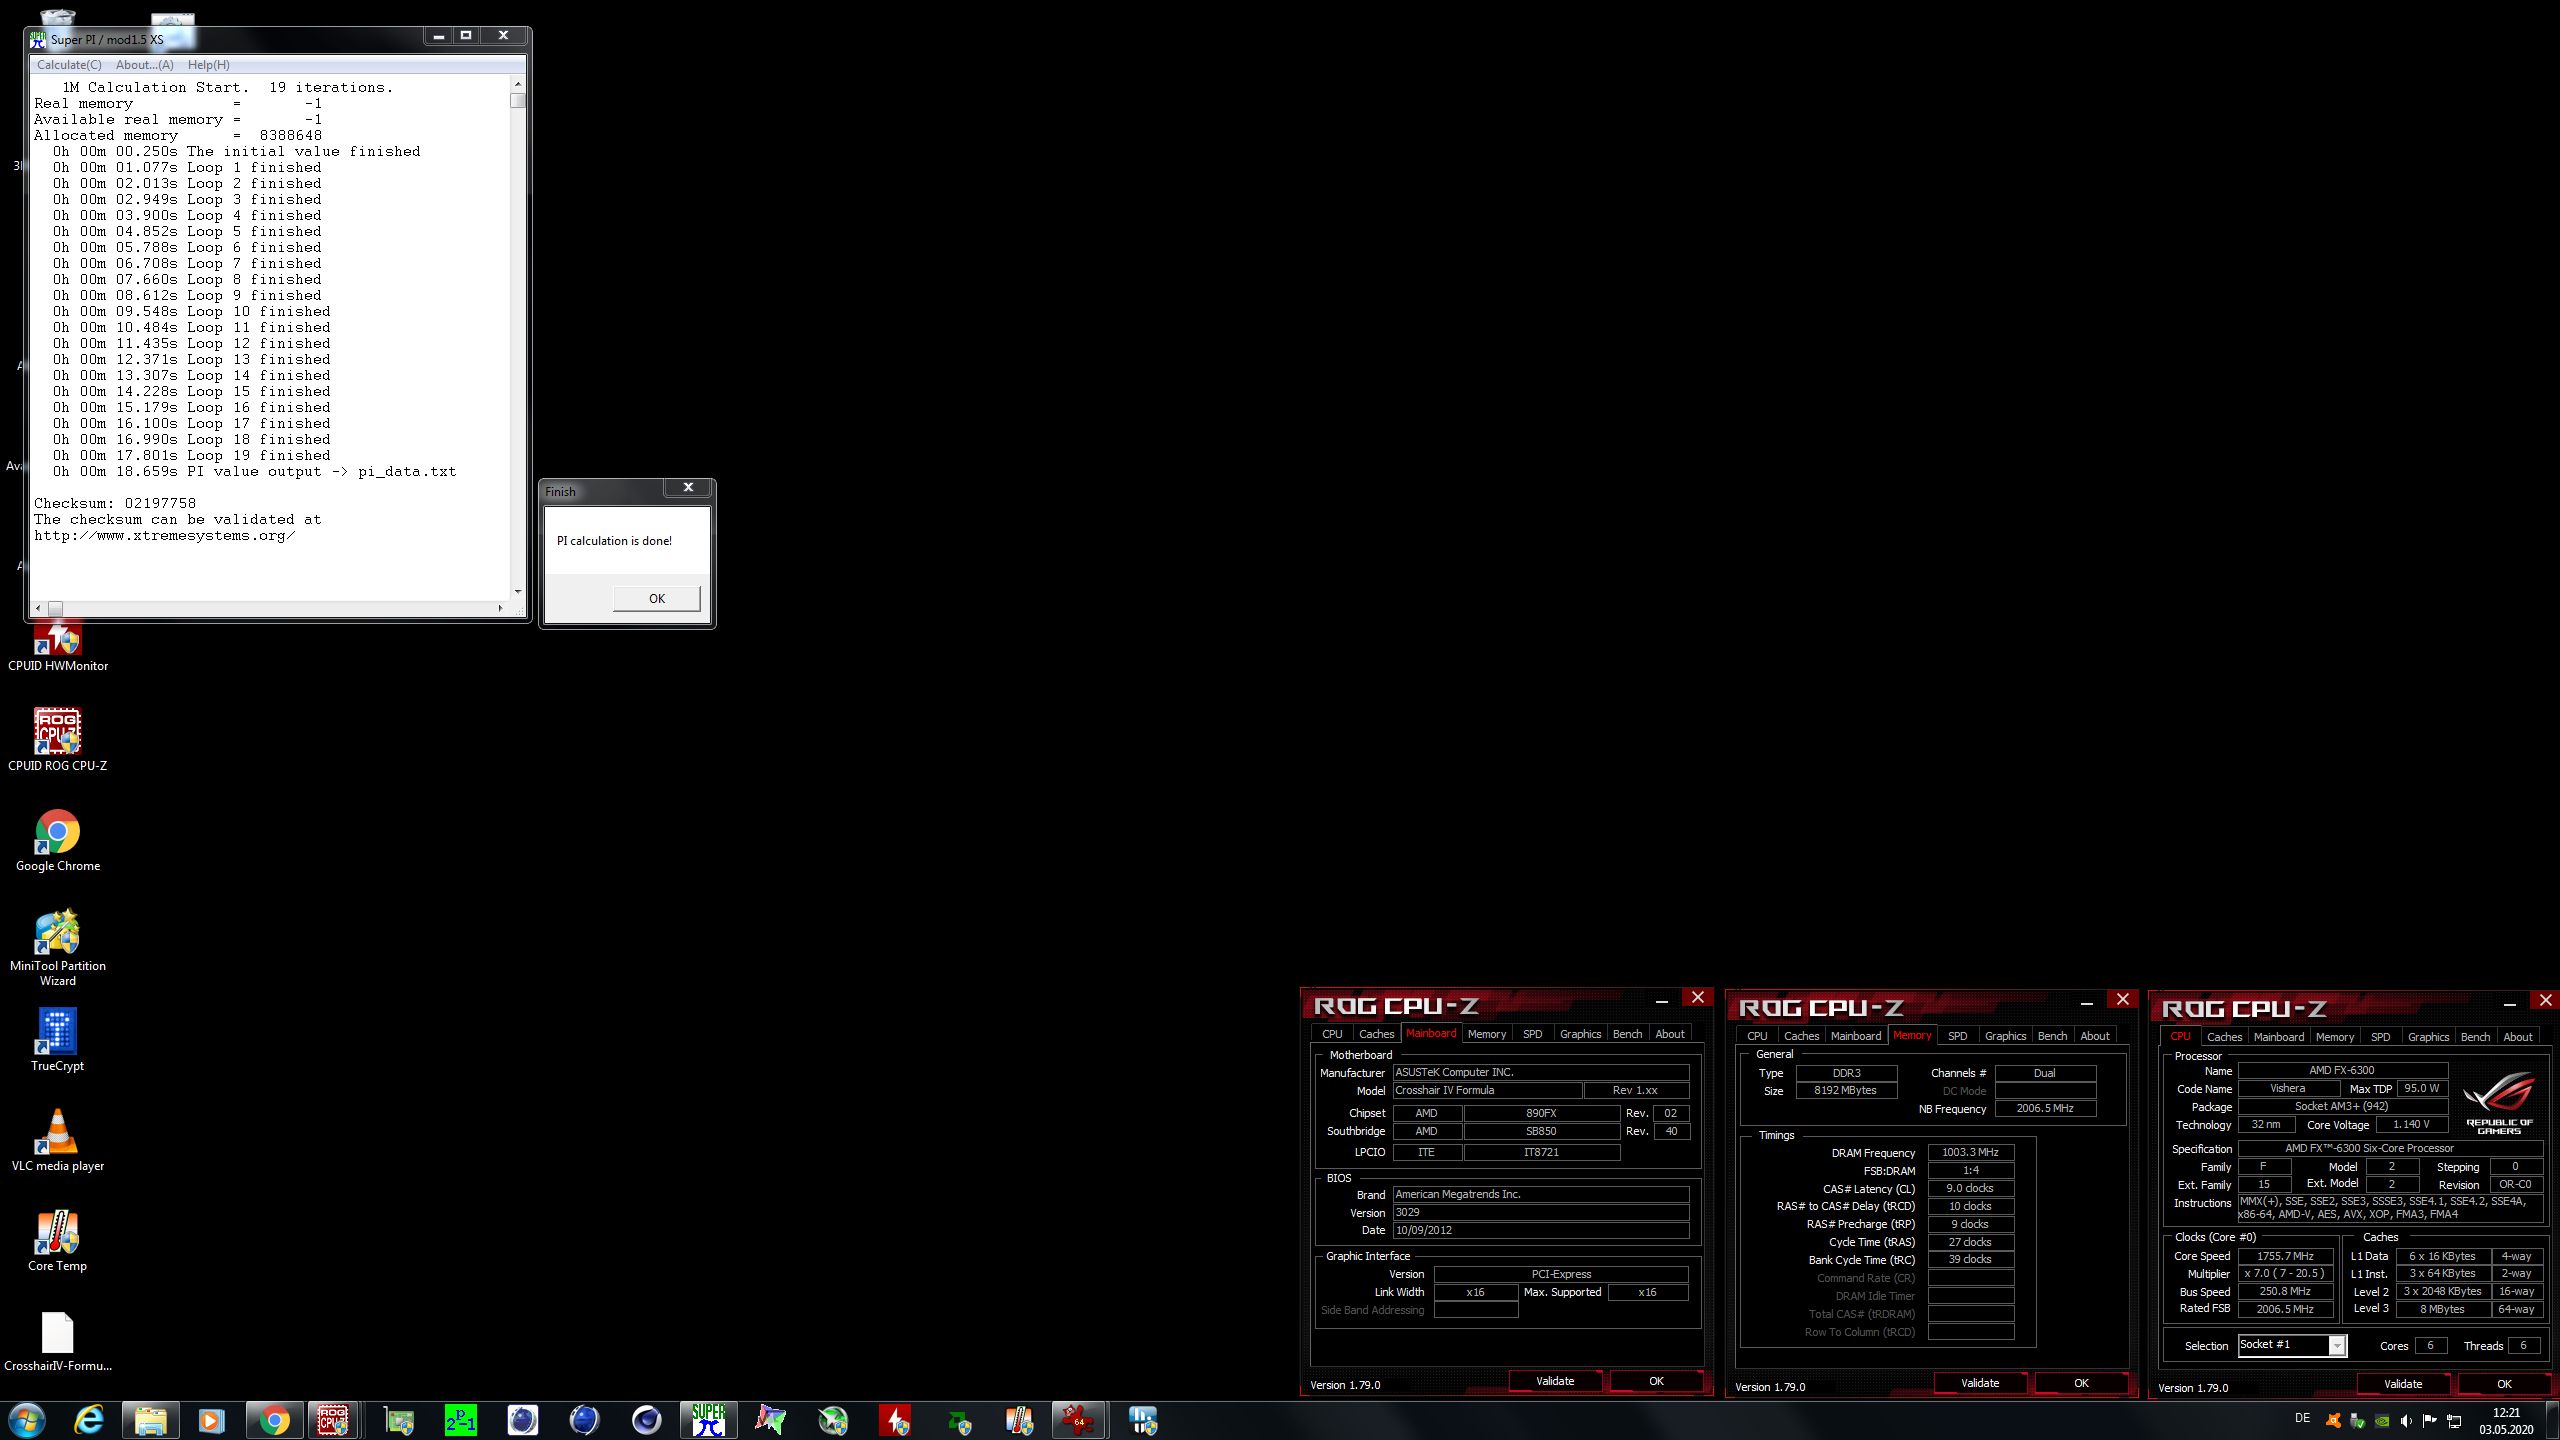Click the green Prime95 (2p-1) taskbar icon
The image size is (2560, 1440).
[461, 1420]
